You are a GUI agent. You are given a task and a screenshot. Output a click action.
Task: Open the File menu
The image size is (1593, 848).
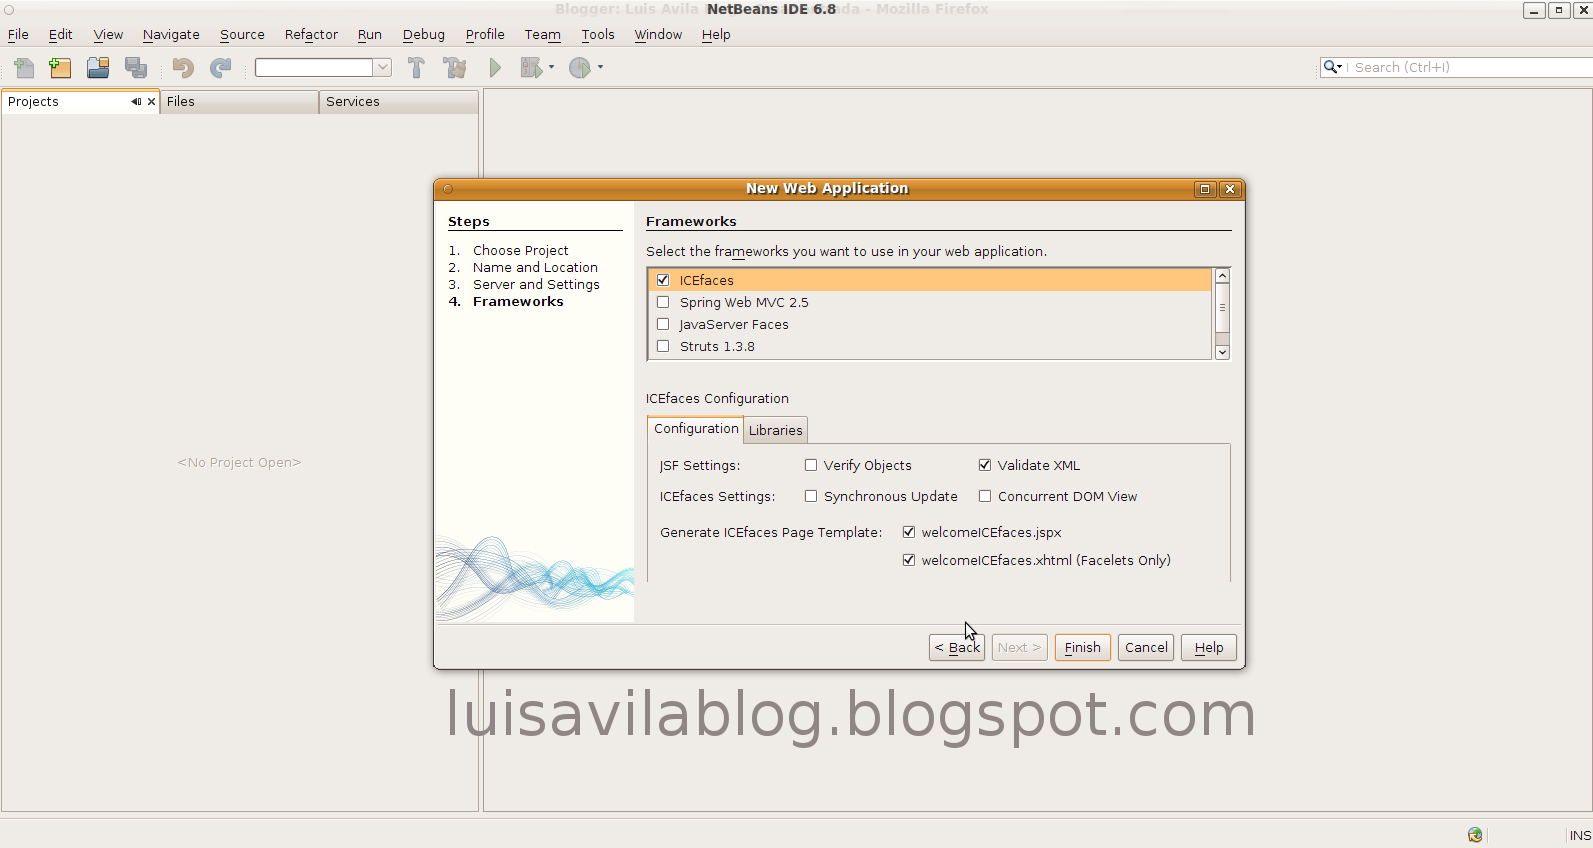pyautogui.click(x=18, y=34)
